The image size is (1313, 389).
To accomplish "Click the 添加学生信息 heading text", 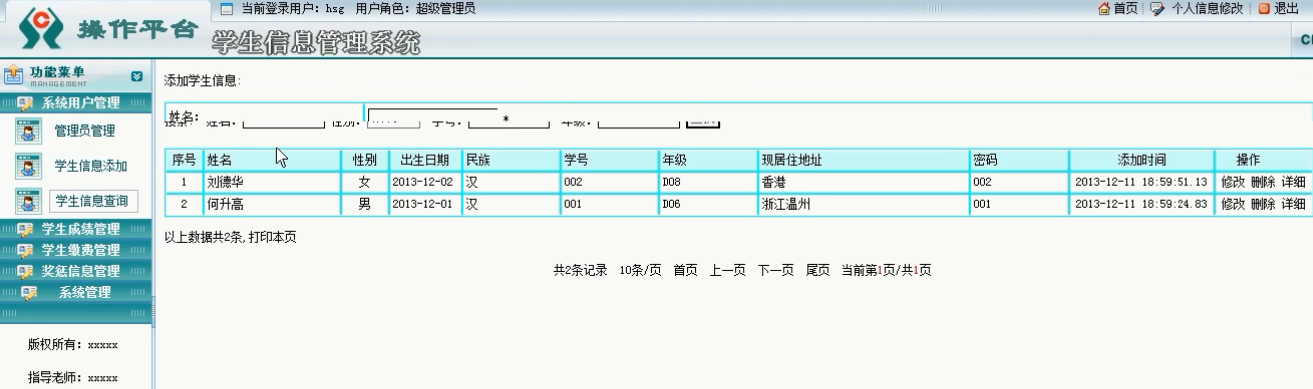I will coord(201,80).
